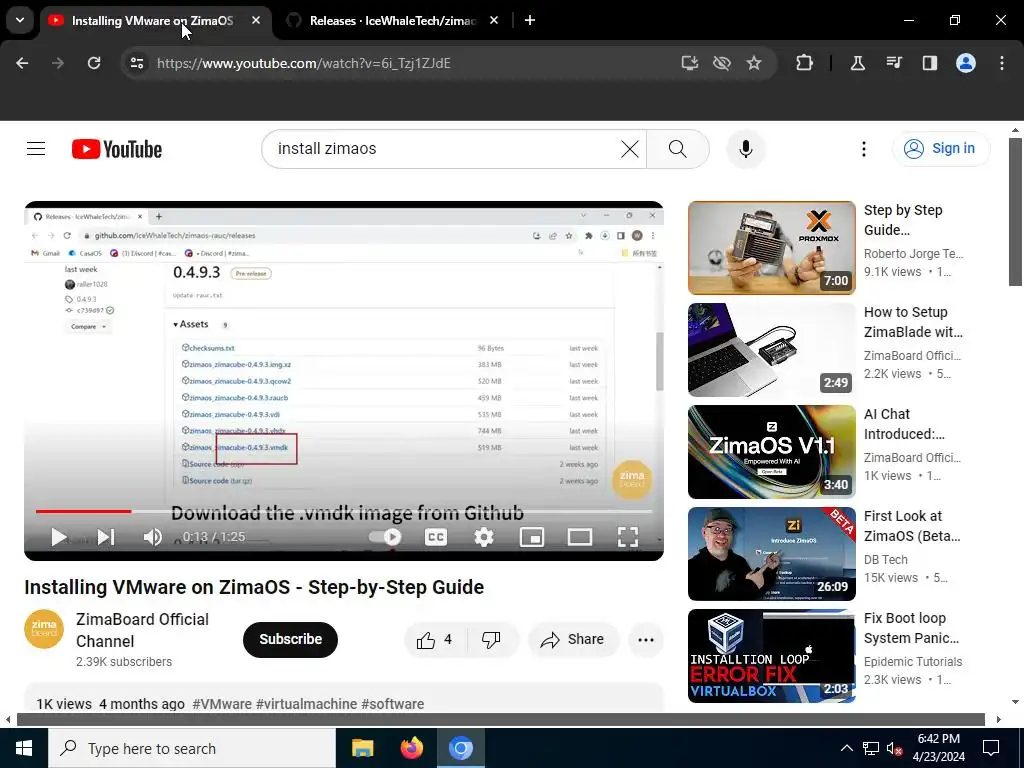Clear the search text with the X

click(x=630, y=149)
